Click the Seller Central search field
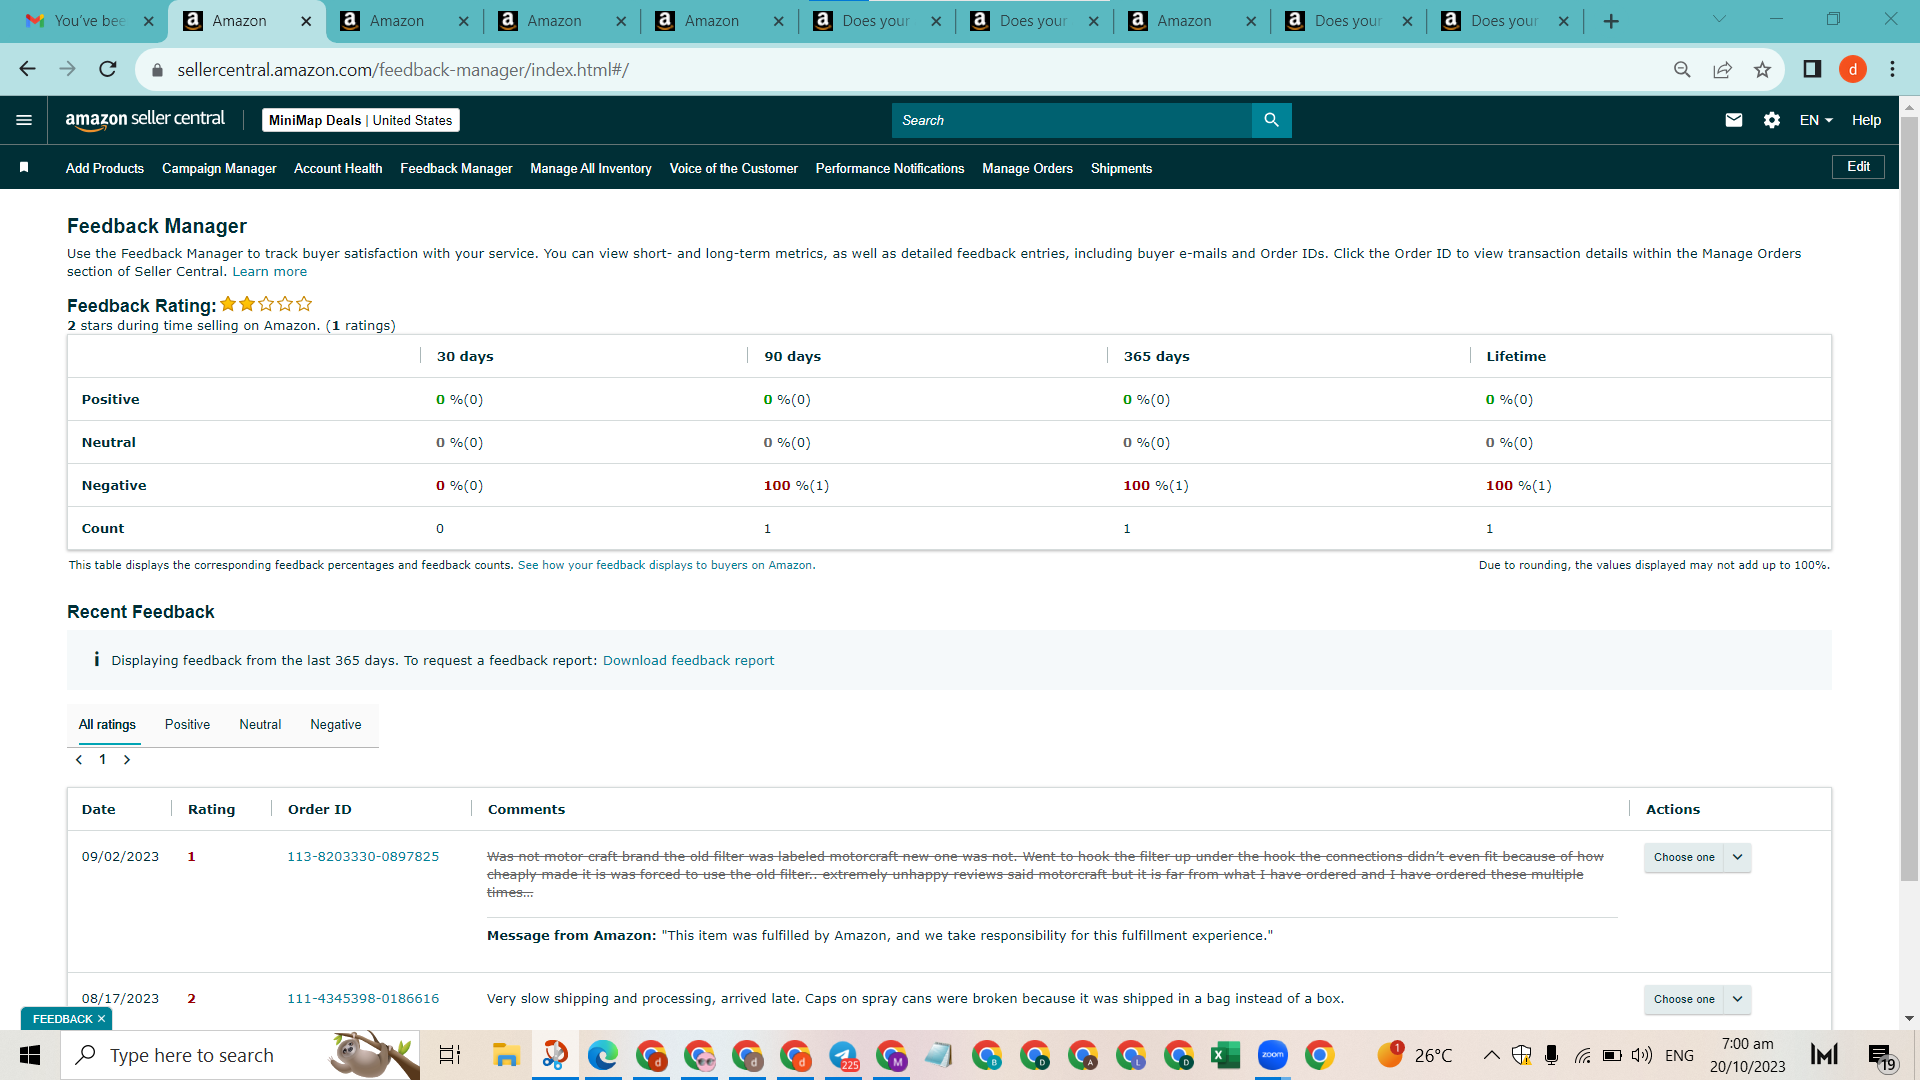1920x1080 pixels. pos(1072,120)
